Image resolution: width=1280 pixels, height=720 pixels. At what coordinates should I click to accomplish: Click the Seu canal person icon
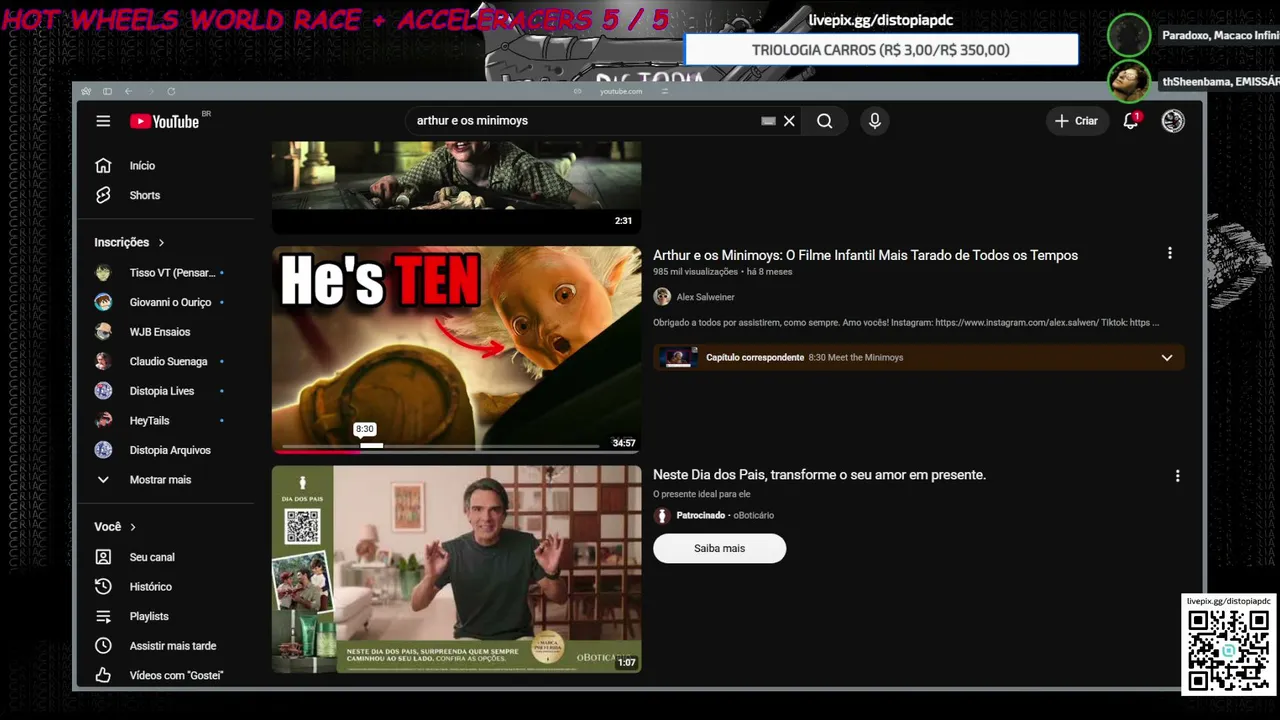103,557
